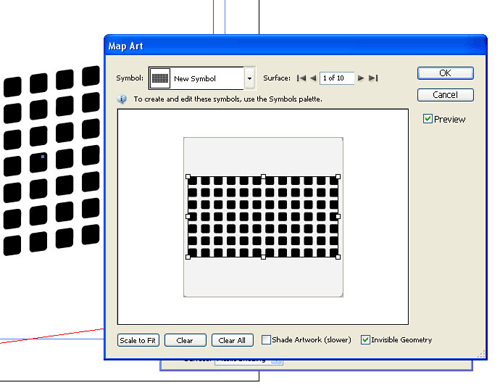The image size is (500, 388).
Task: Open the Symbol dropdown arrow
Action: coord(250,79)
